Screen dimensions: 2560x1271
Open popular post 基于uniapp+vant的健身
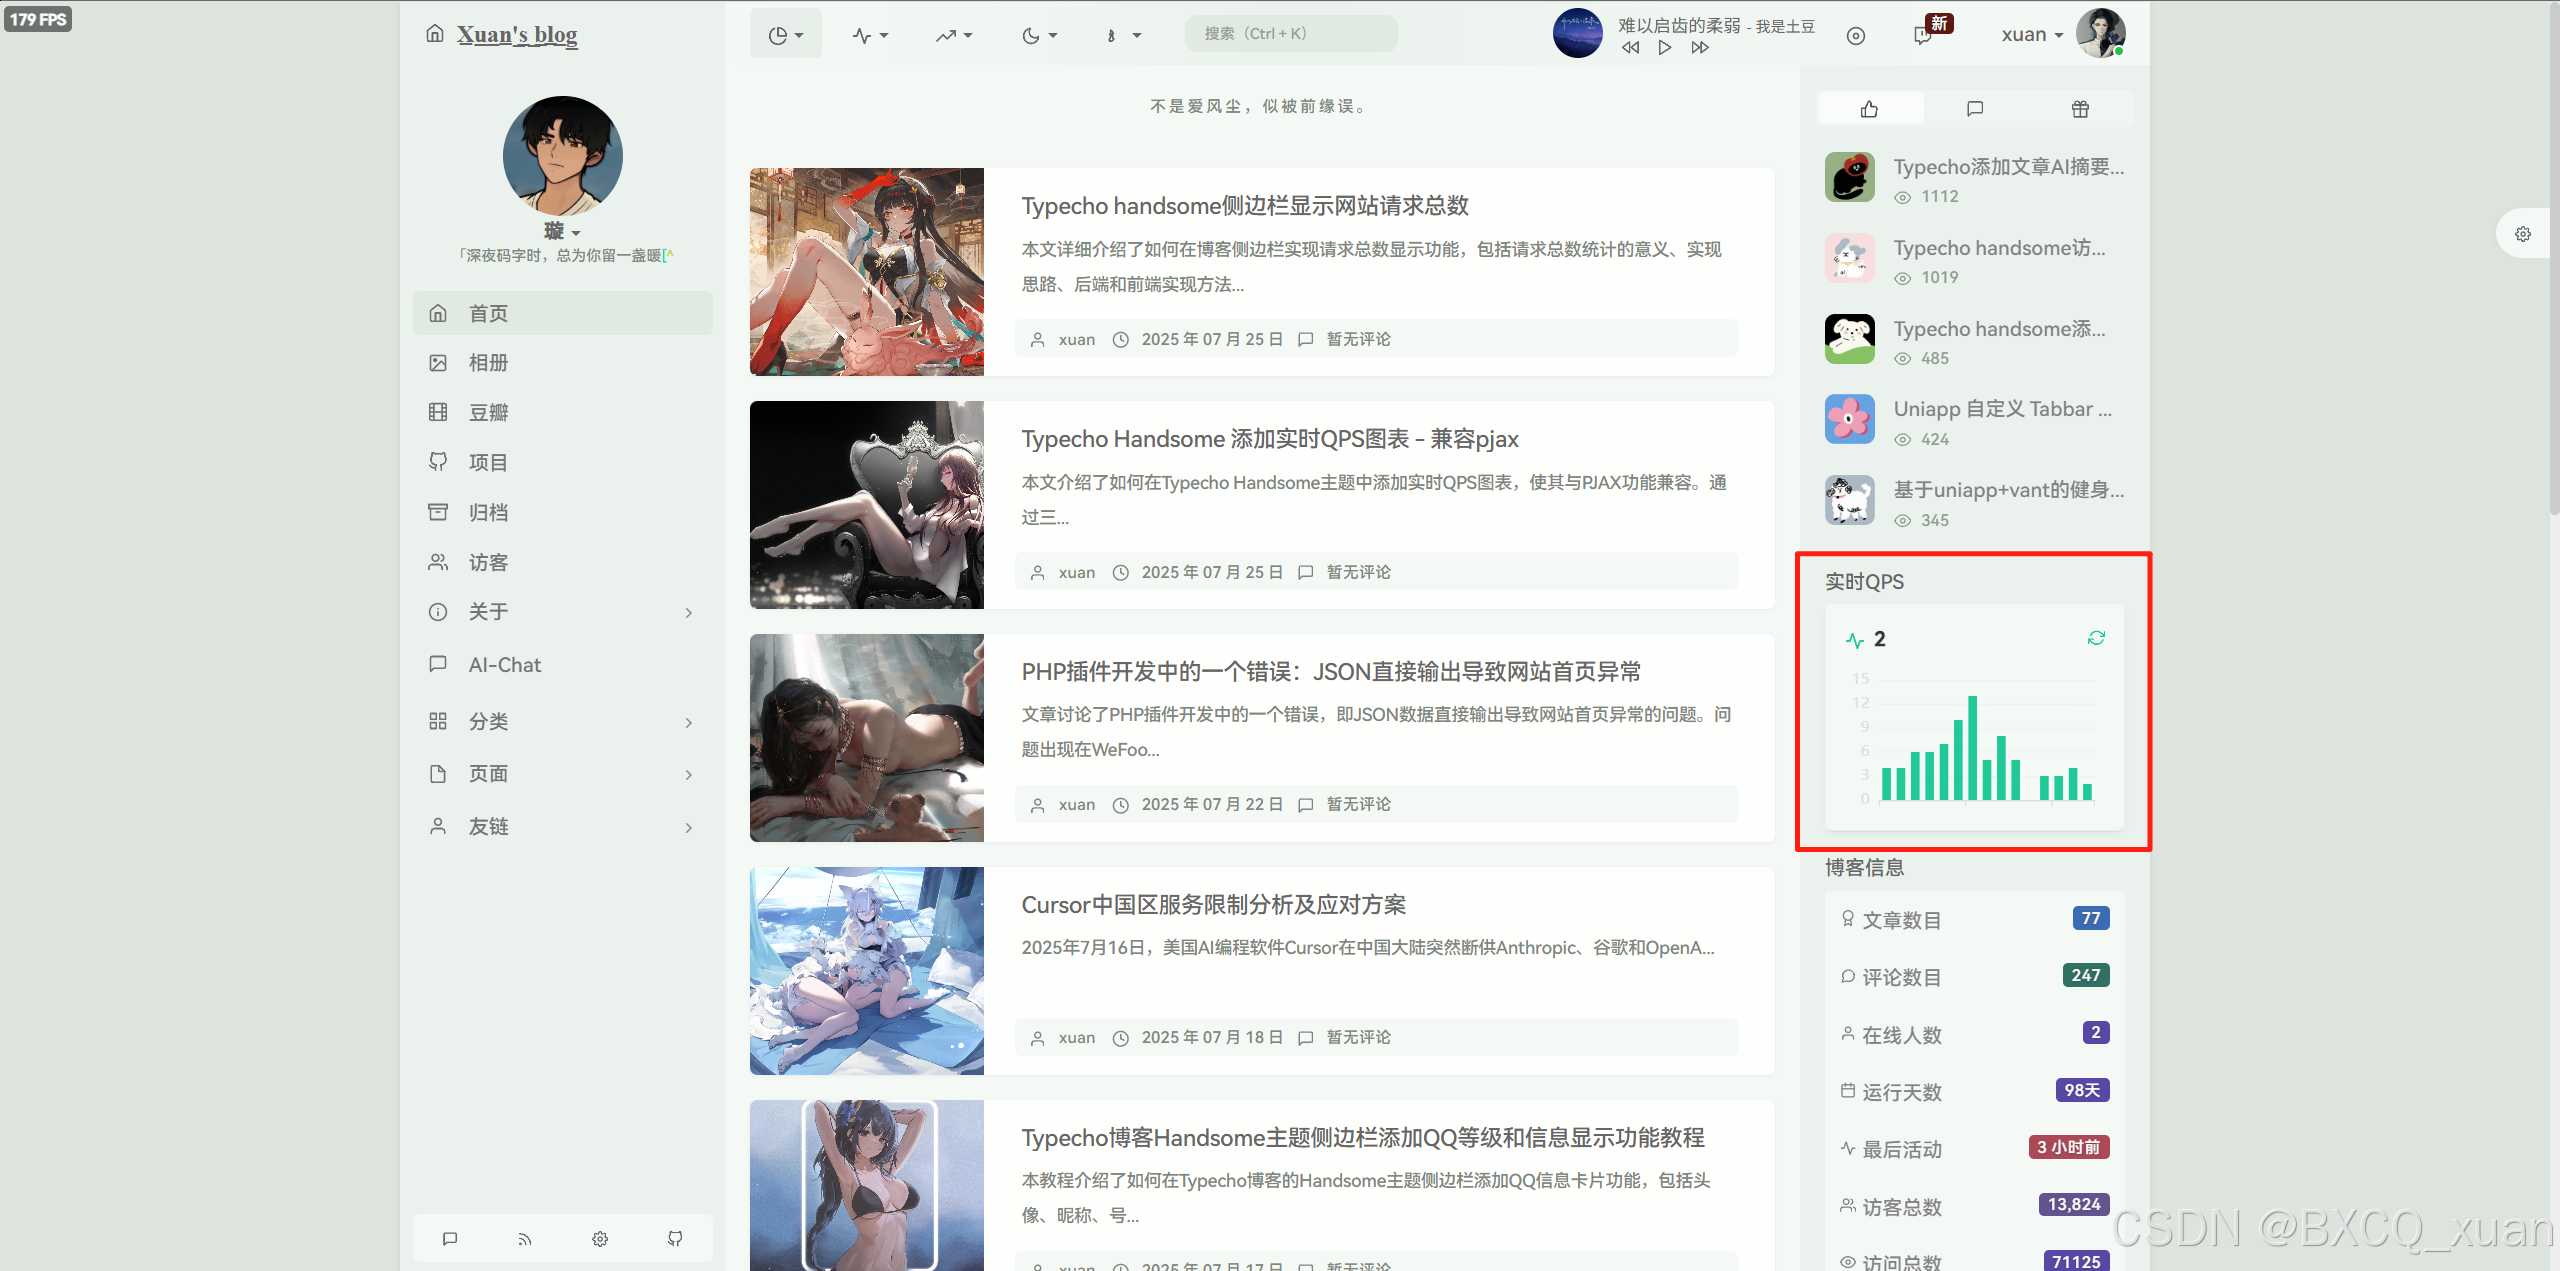[x=2009, y=490]
